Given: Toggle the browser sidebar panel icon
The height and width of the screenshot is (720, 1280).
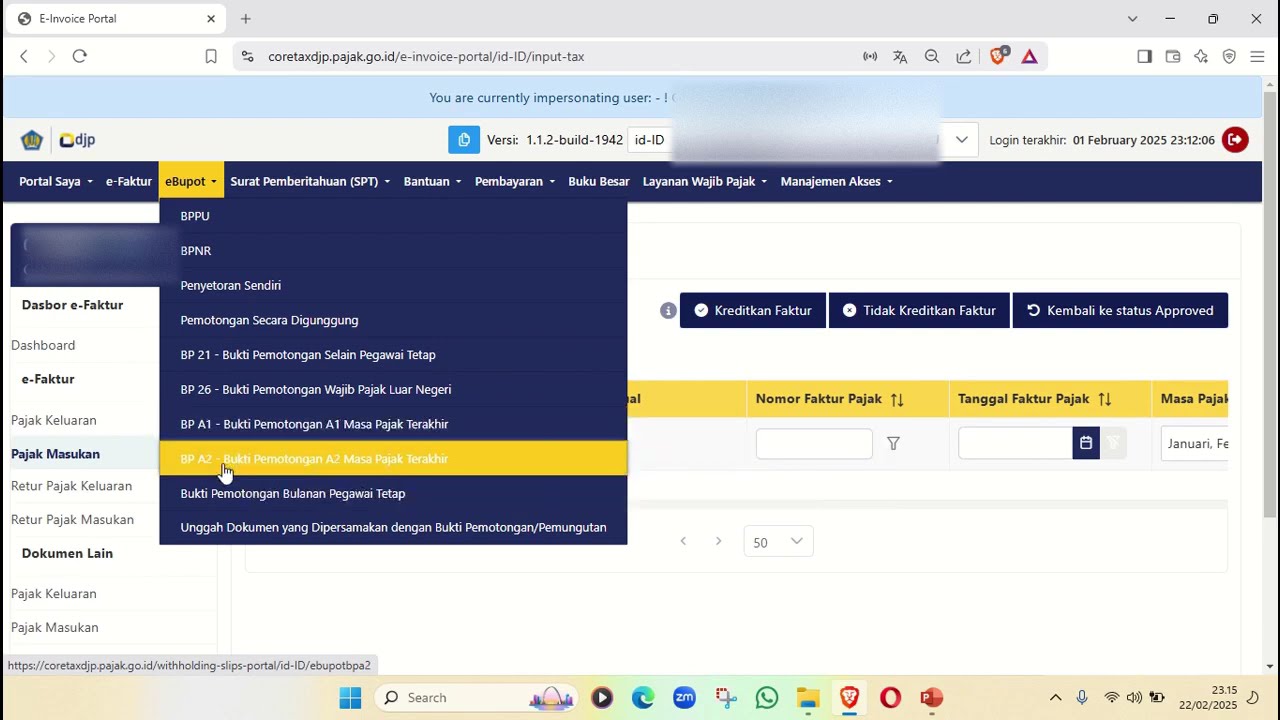Looking at the screenshot, I should pyautogui.click(x=1144, y=56).
